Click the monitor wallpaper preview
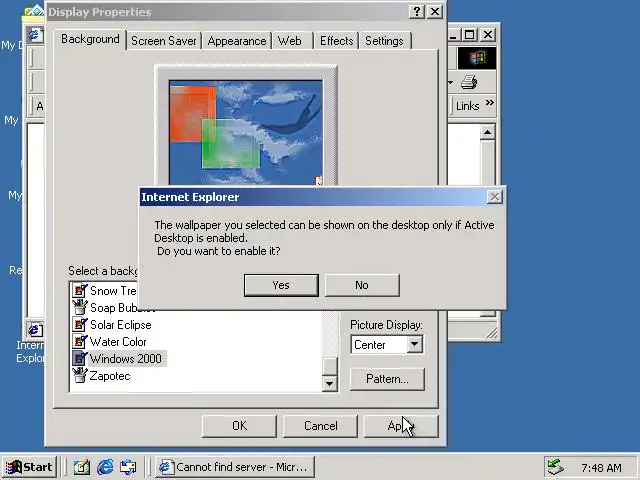Screen dimensions: 640x480 click(246, 133)
